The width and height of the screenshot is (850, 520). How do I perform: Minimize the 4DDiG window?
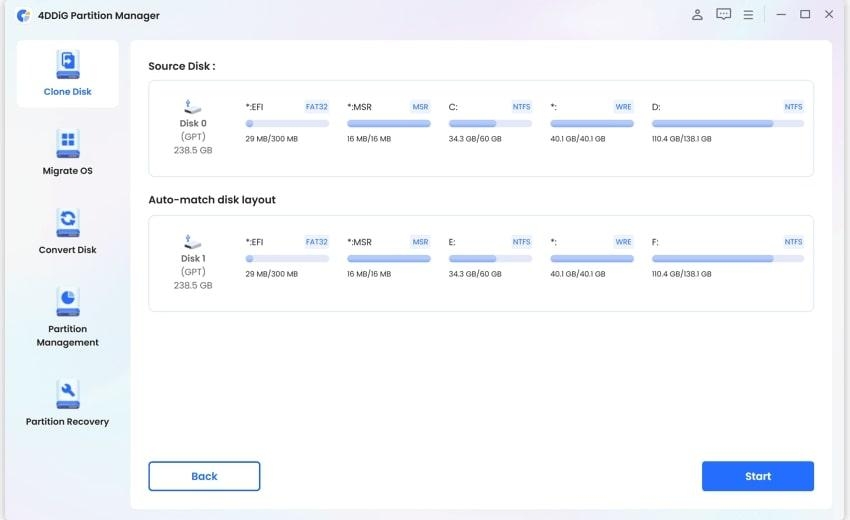pyautogui.click(x=781, y=15)
